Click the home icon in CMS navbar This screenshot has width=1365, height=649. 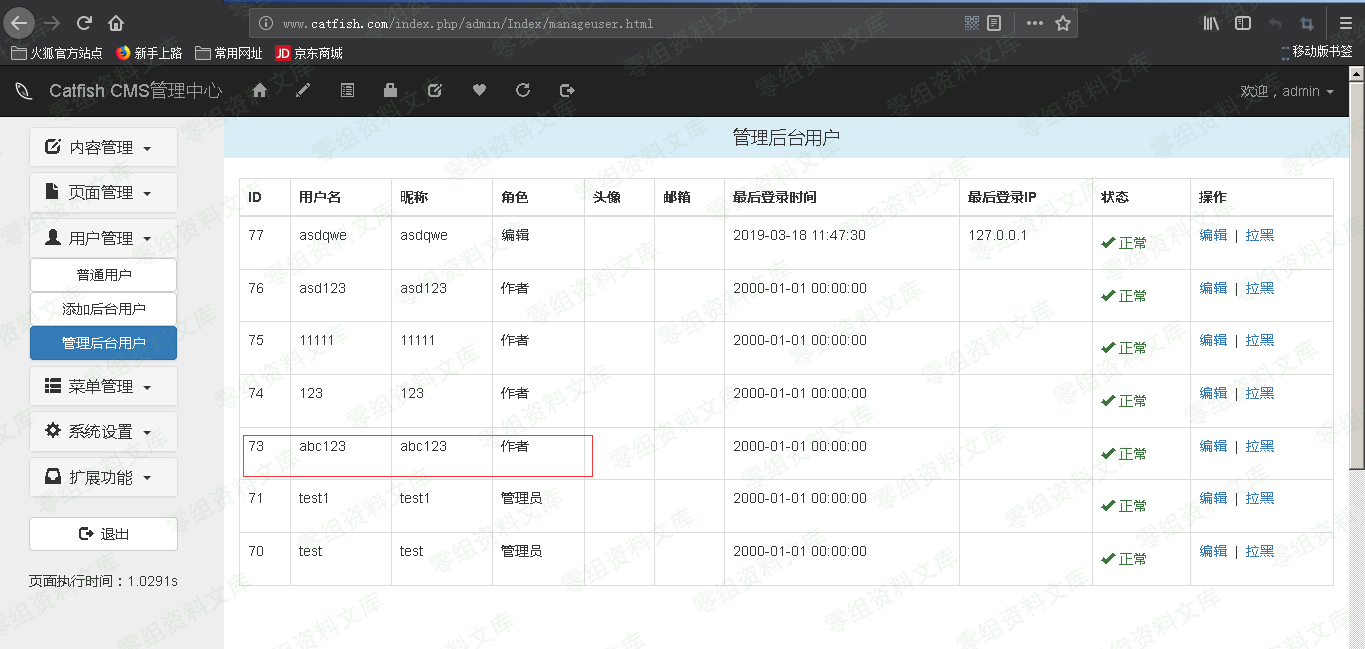260,91
